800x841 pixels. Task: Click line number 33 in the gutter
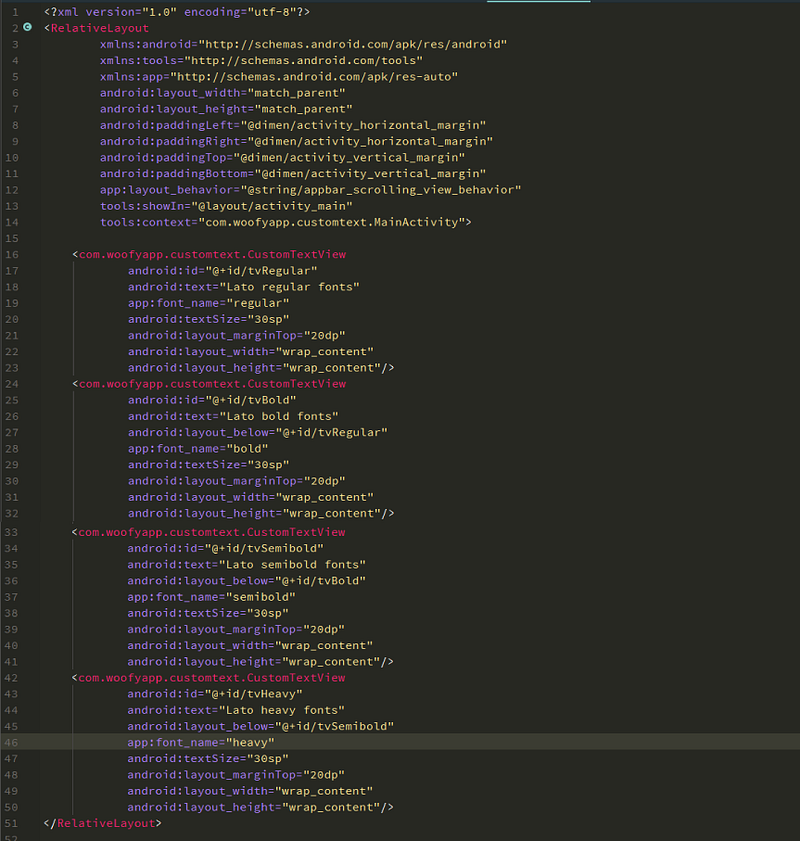pyautogui.click(x=11, y=532)
